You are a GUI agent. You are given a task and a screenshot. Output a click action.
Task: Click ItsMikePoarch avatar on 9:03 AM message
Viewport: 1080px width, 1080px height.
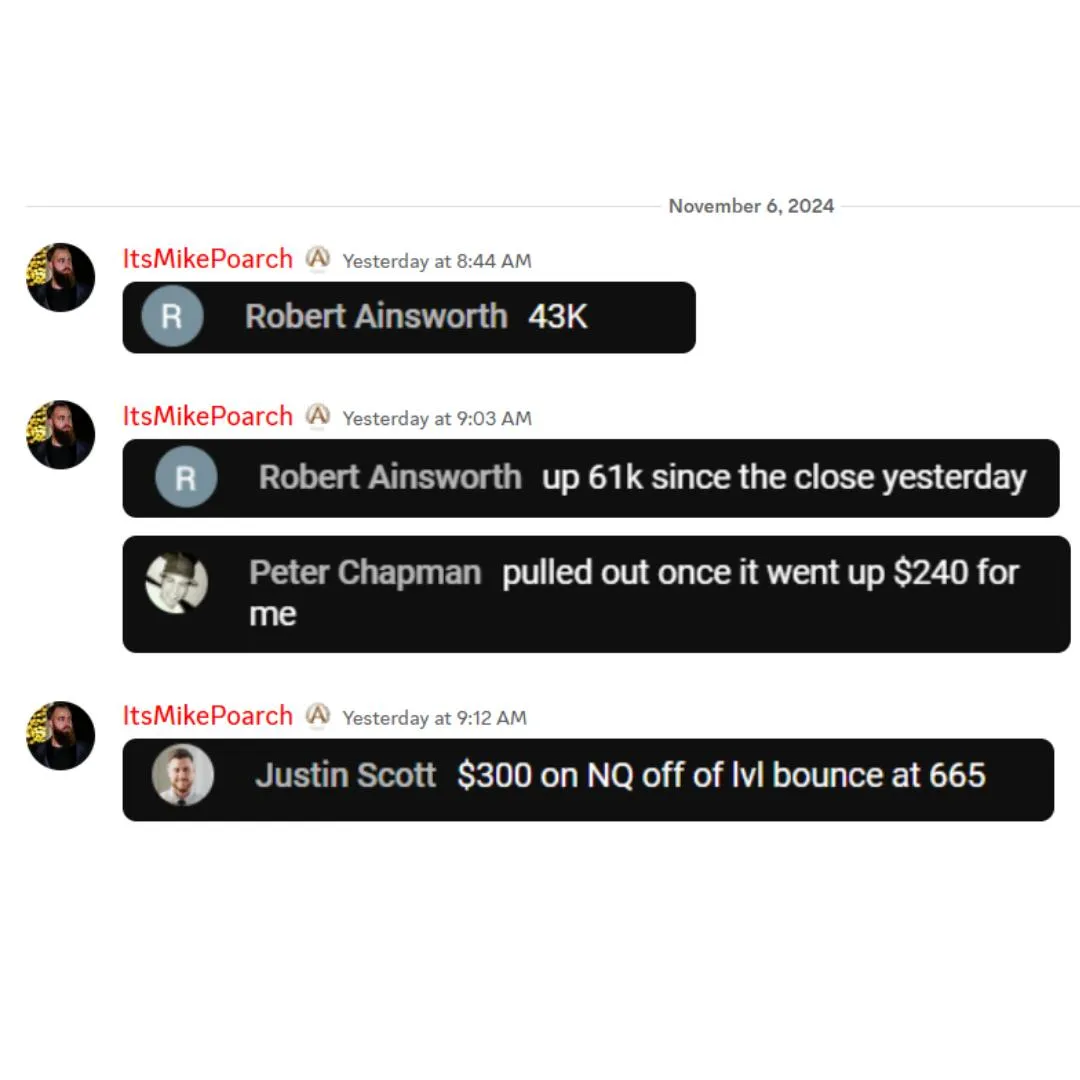click(61, 435)
